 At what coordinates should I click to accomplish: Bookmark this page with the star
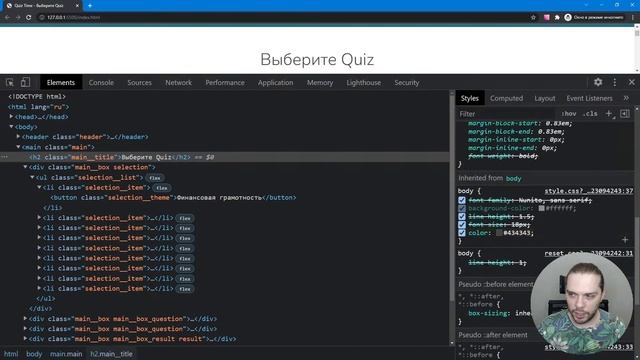pos(533,18)
